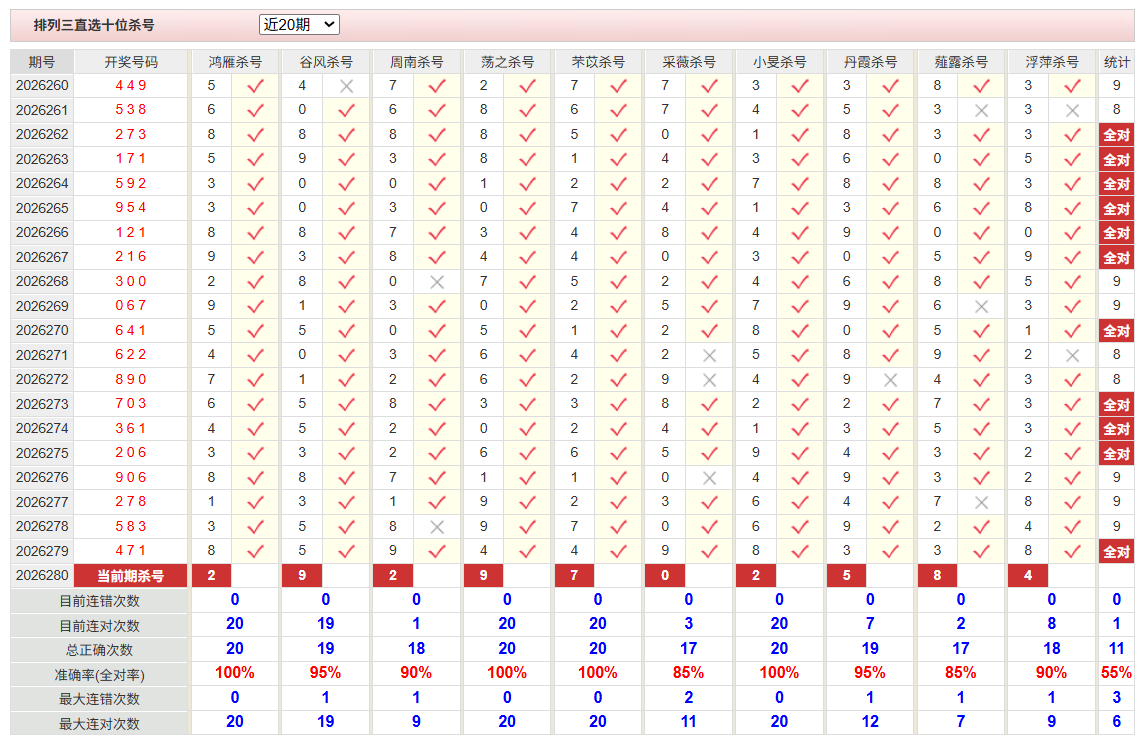Viewport: 1140px width, 749px height.
Task: Click the check mark for 小旻杀号 in row 2026270
Action: tap(800, 331)
